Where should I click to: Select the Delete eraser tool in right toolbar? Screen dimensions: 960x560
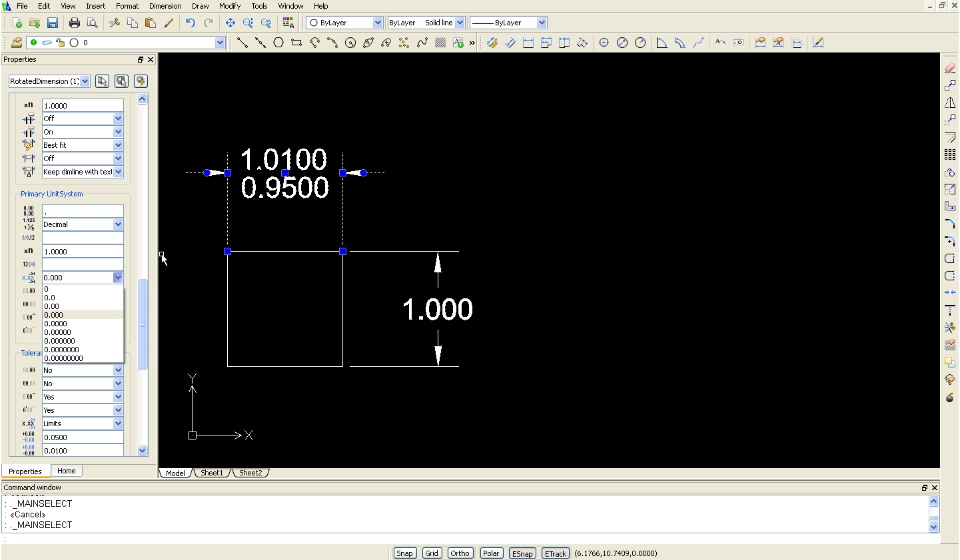(x=950, y=68)
